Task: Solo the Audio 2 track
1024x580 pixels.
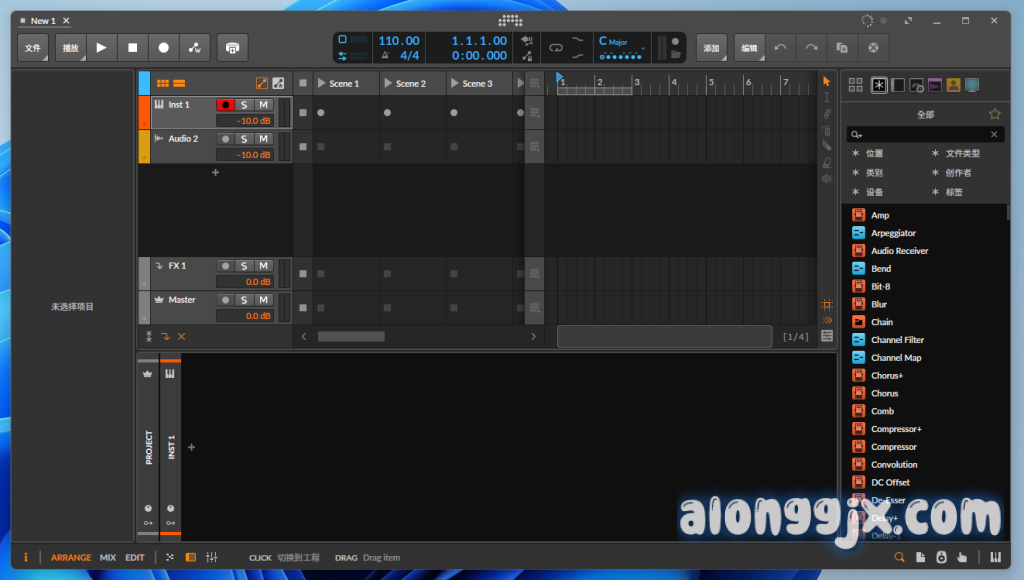Action: 244,139
